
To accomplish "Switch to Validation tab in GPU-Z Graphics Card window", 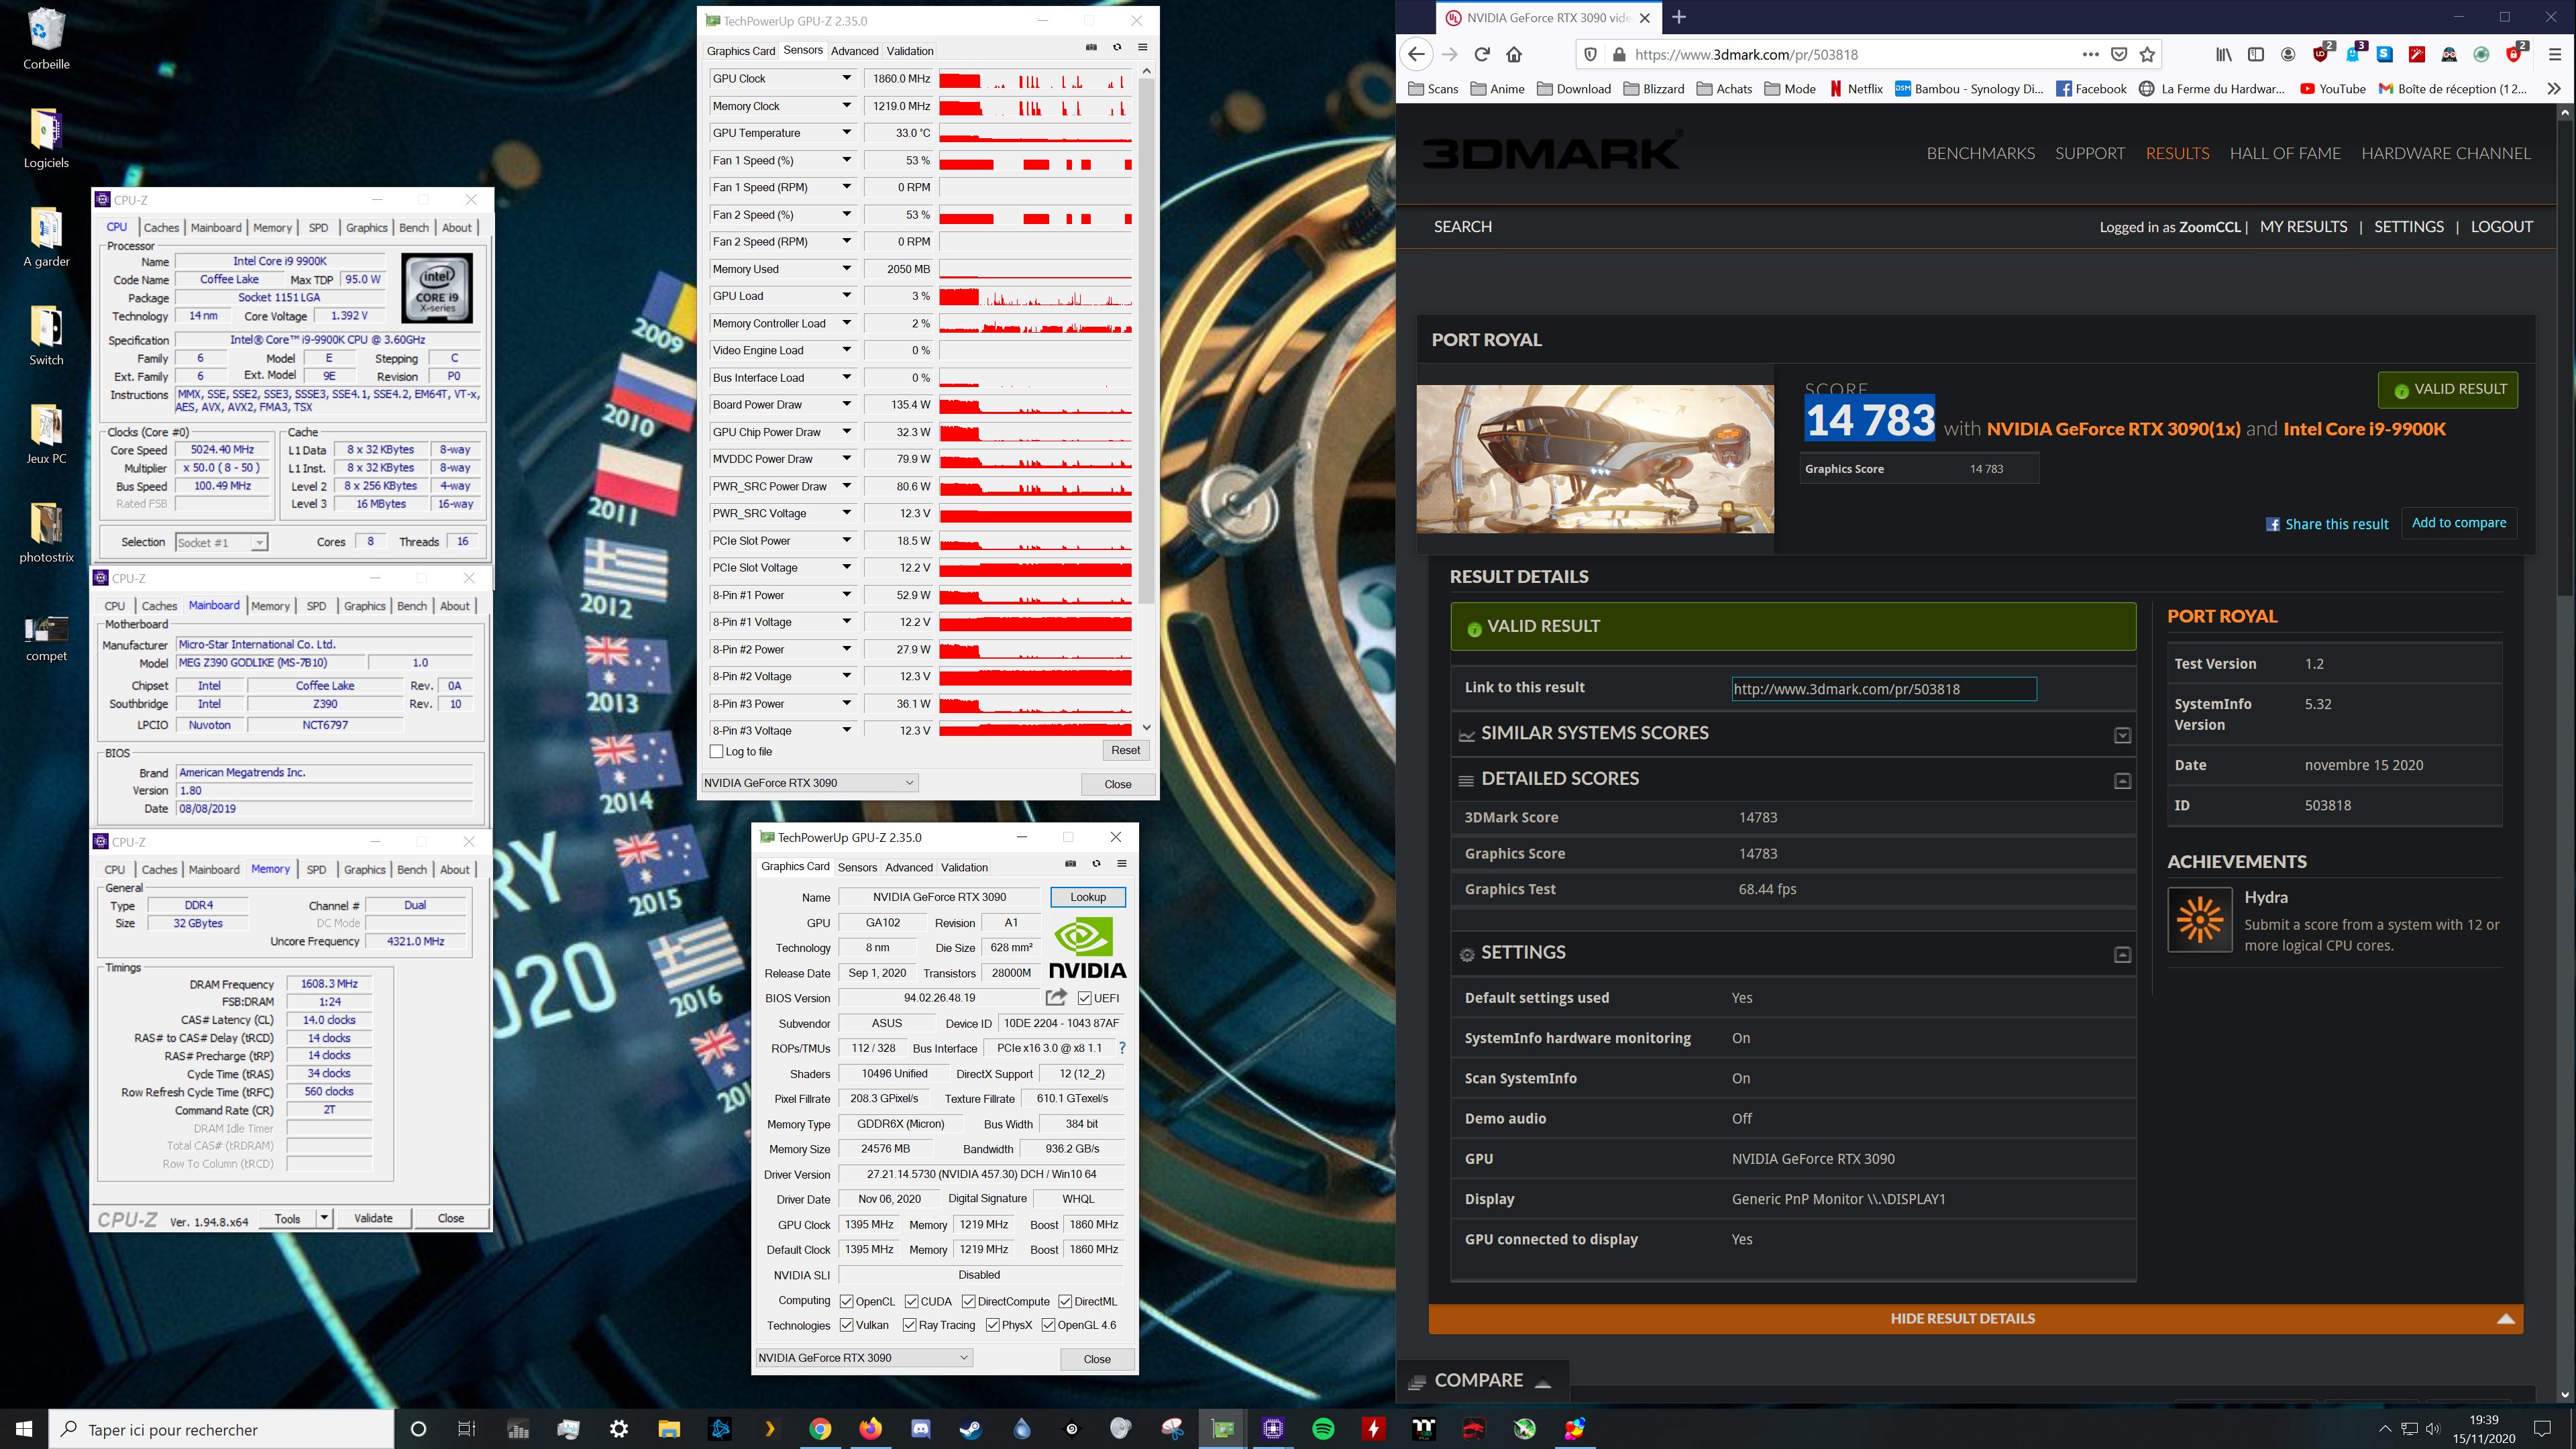I will [964, 867].
